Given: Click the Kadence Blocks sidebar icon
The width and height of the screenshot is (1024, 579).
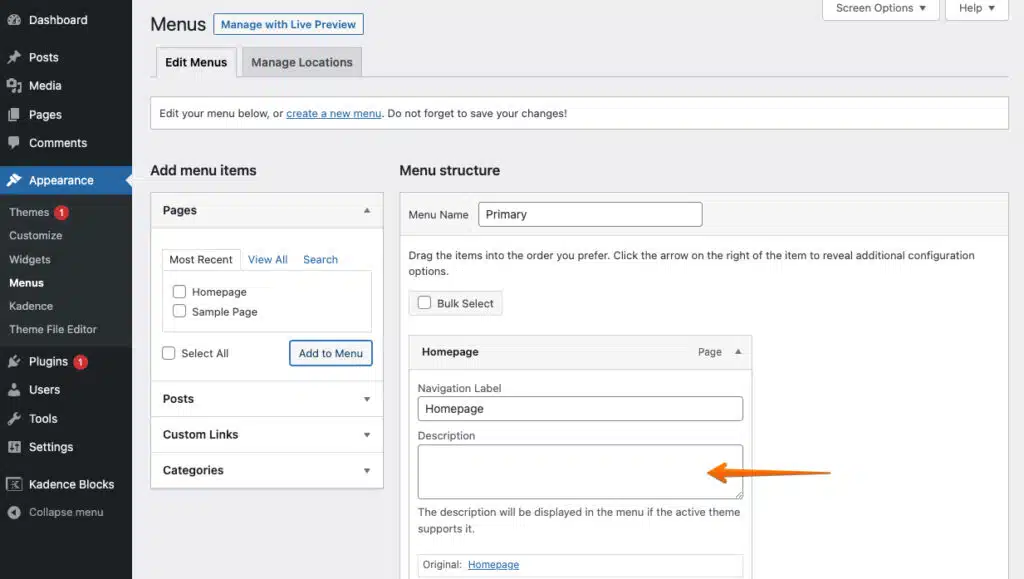Looking at the screenshot, I should 12,484.
